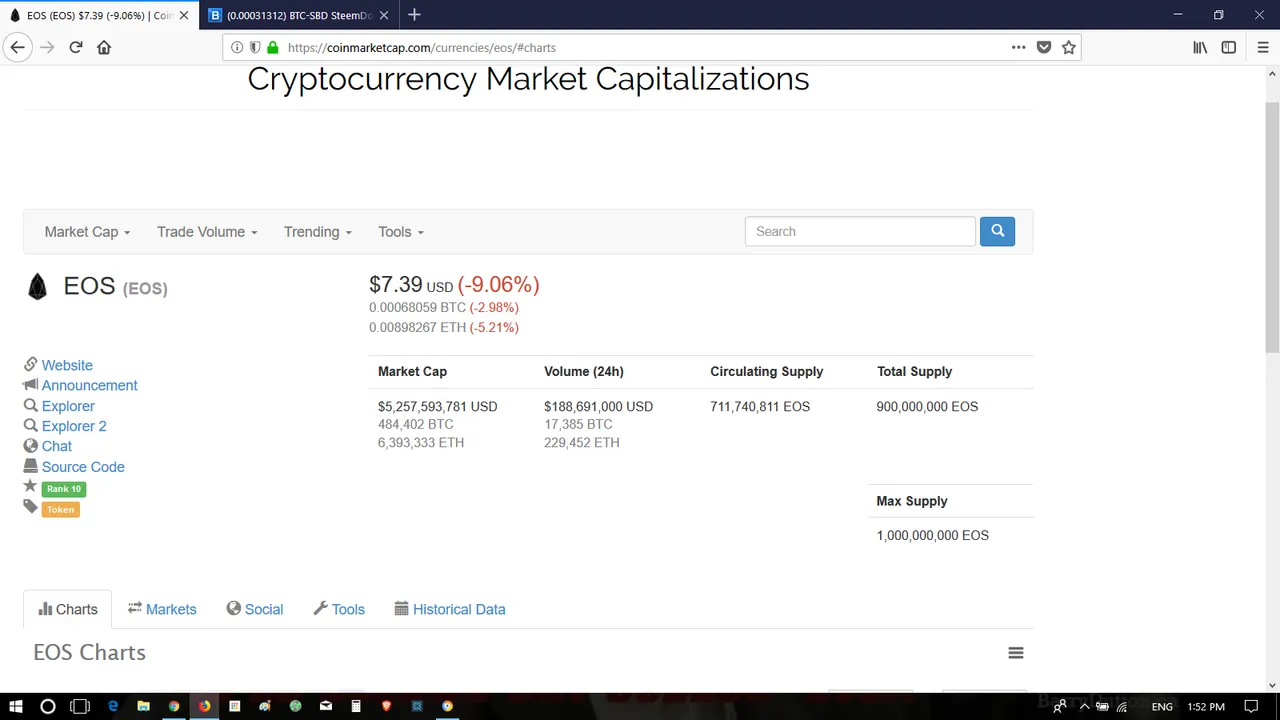Viewport: 1280px width, 720px height.
Task: Go to the browser home page
Action: point(104,47)
